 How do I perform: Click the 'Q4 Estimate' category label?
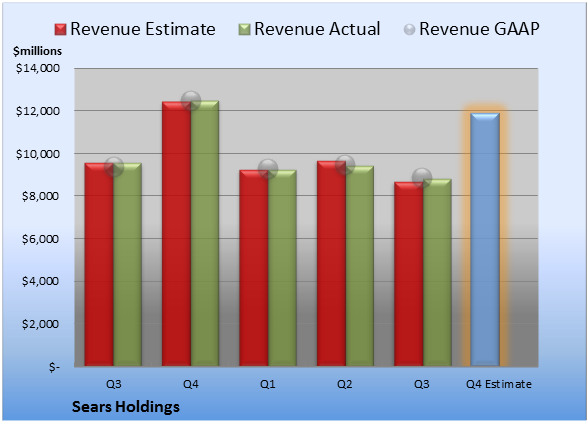click(x=499, y=384)
